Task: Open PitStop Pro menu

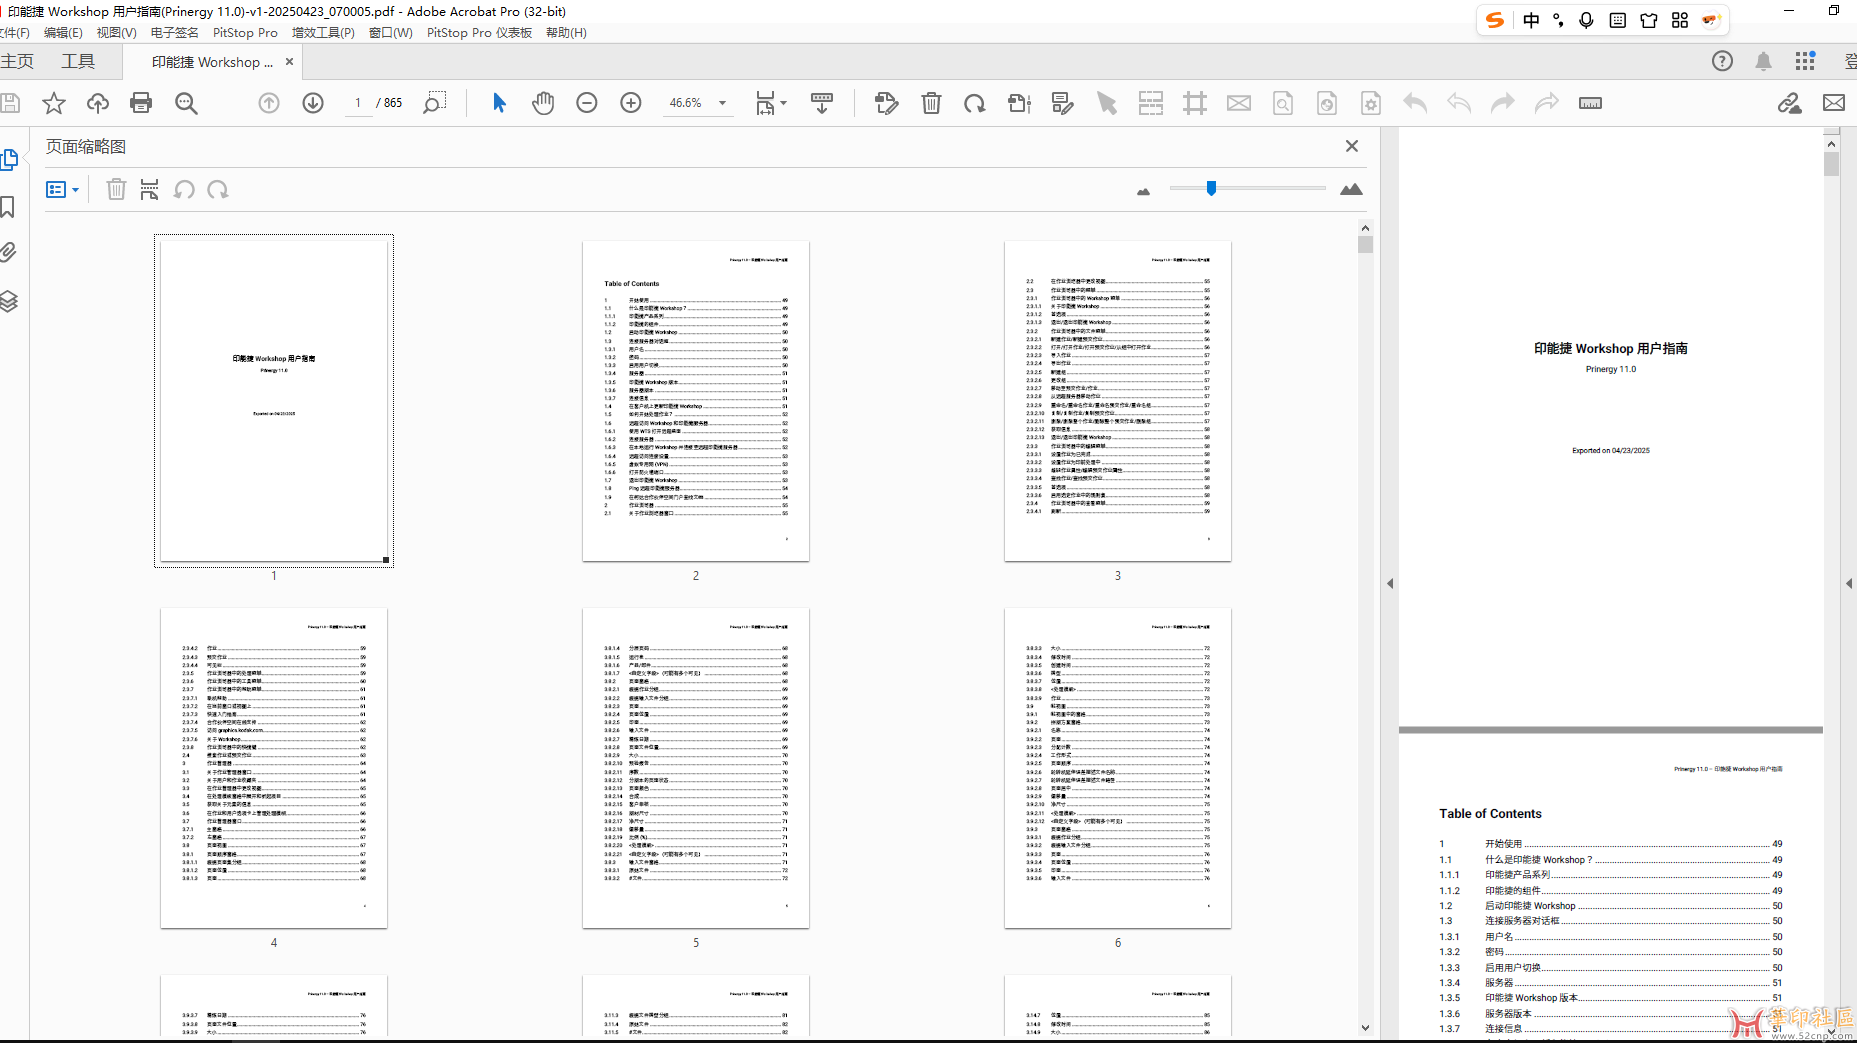Action: (x=245, y=33)
